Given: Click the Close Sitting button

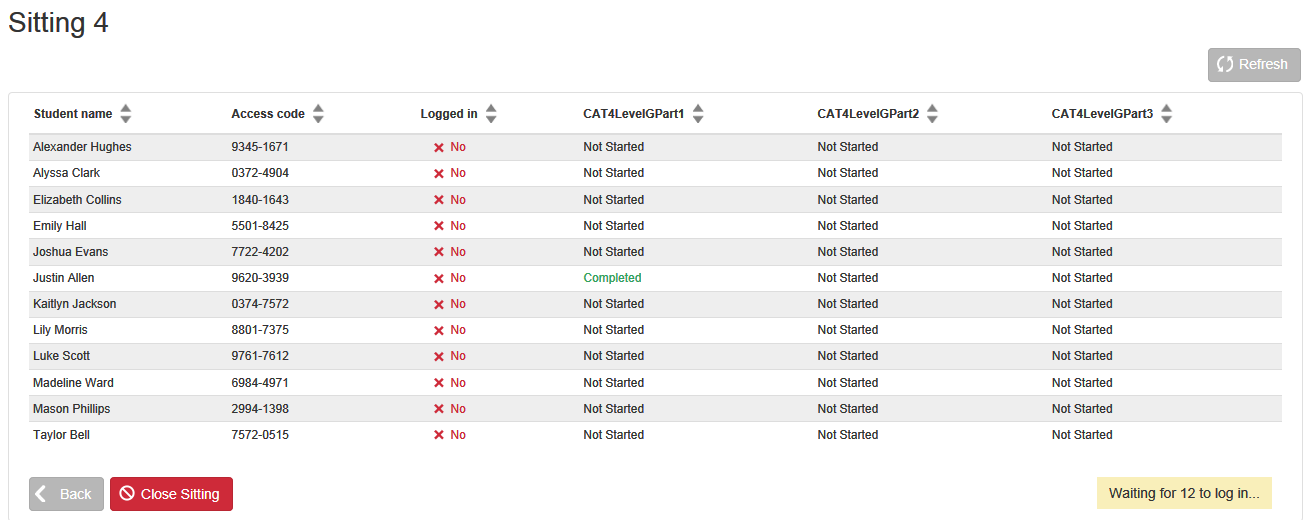Looking at the screenshot, I should click(x=171, y=494).
